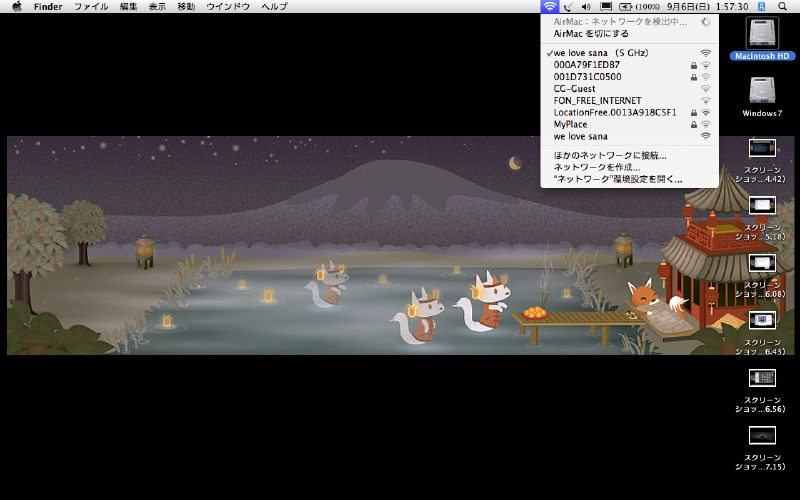Viewport: 800px width, 500px height.
Task: Open the battery (100%) status menu
Action: pos(639,7)
